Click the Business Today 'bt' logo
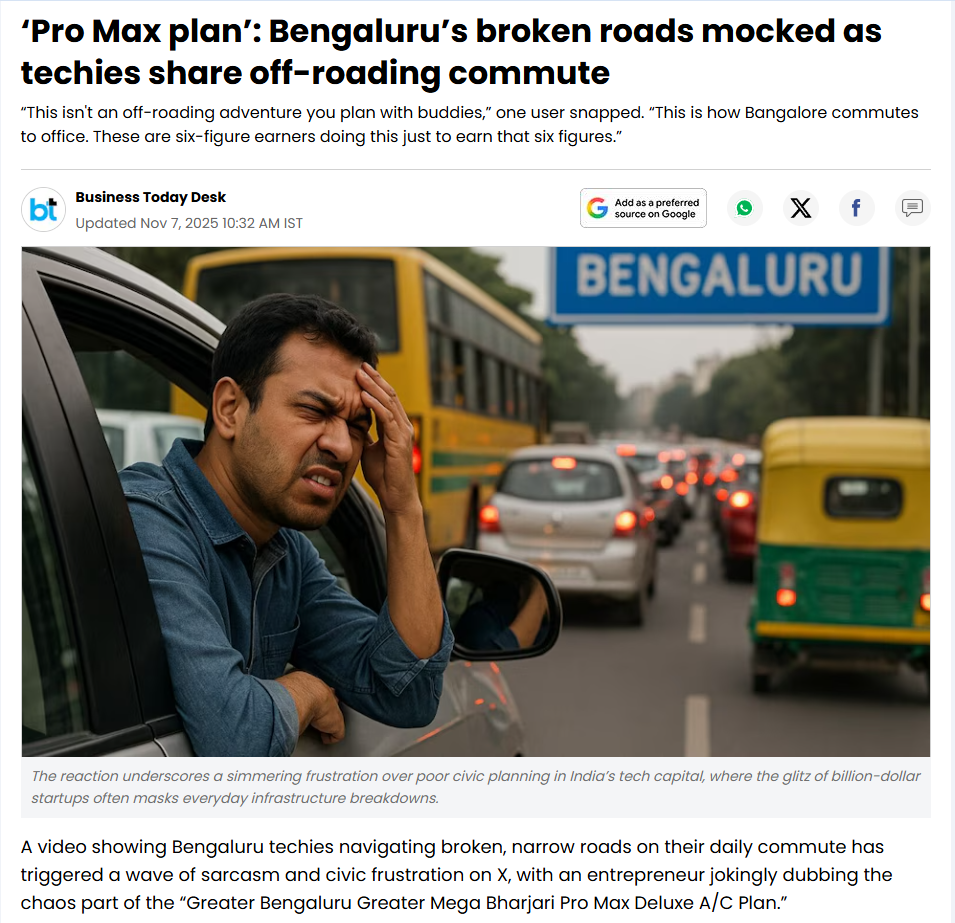 point(43,210)
